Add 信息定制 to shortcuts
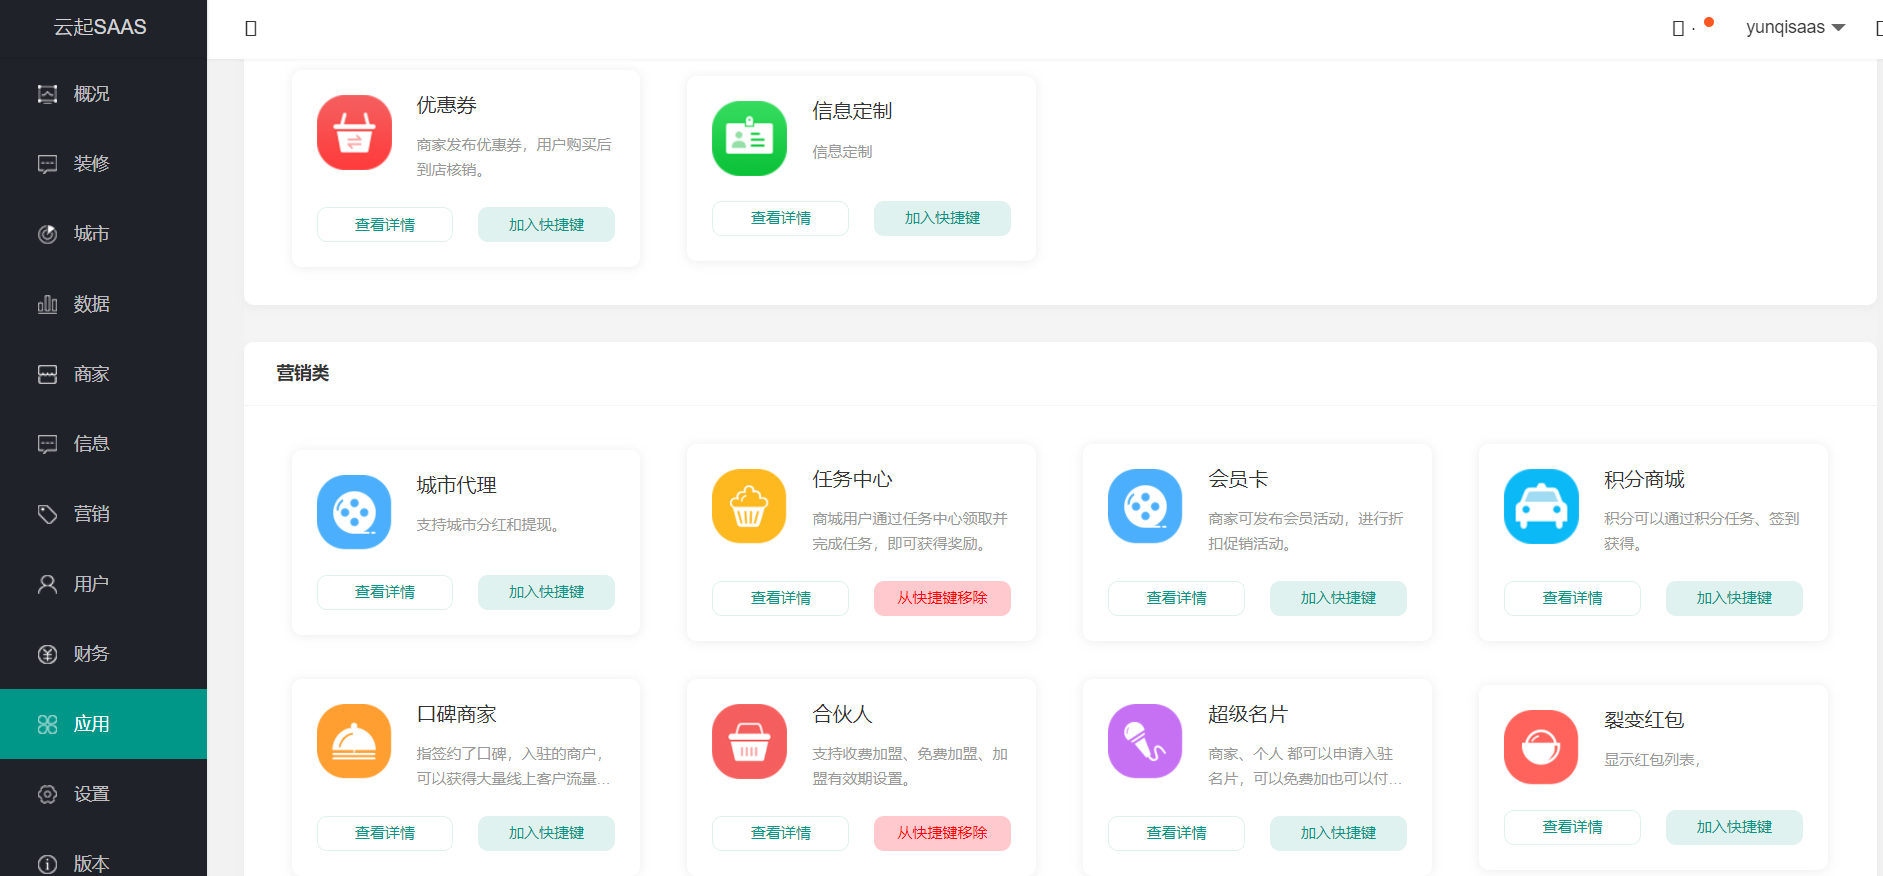 tap(942, 219)
